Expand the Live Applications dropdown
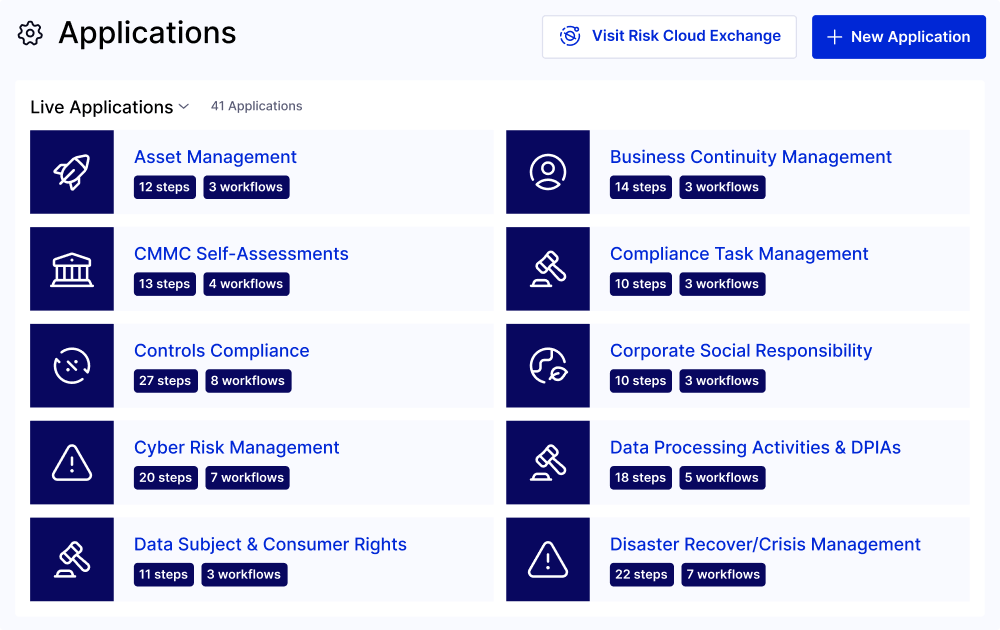 [110, 107]
